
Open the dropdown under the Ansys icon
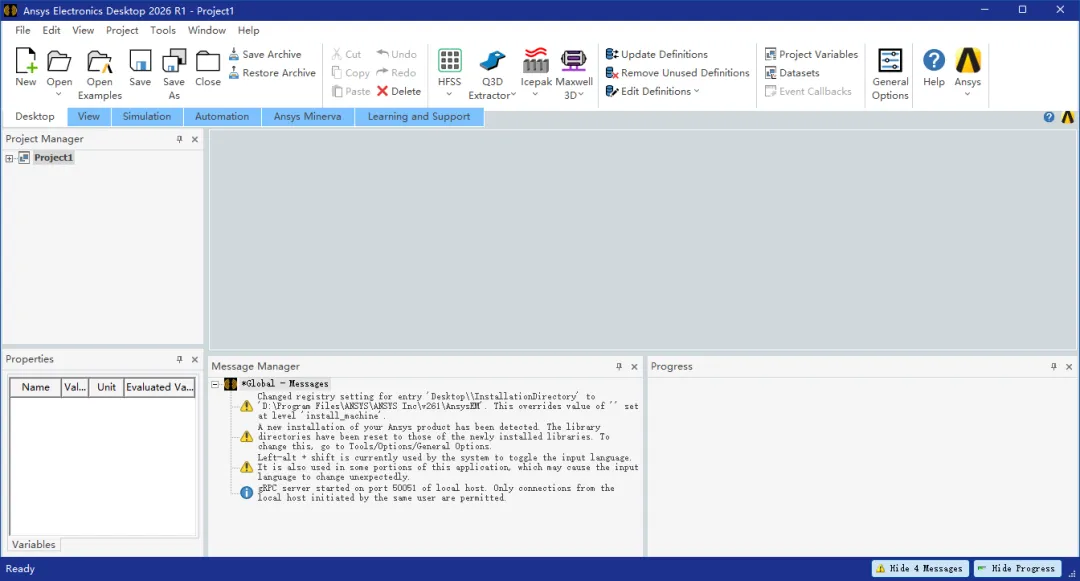coord(967,94)
